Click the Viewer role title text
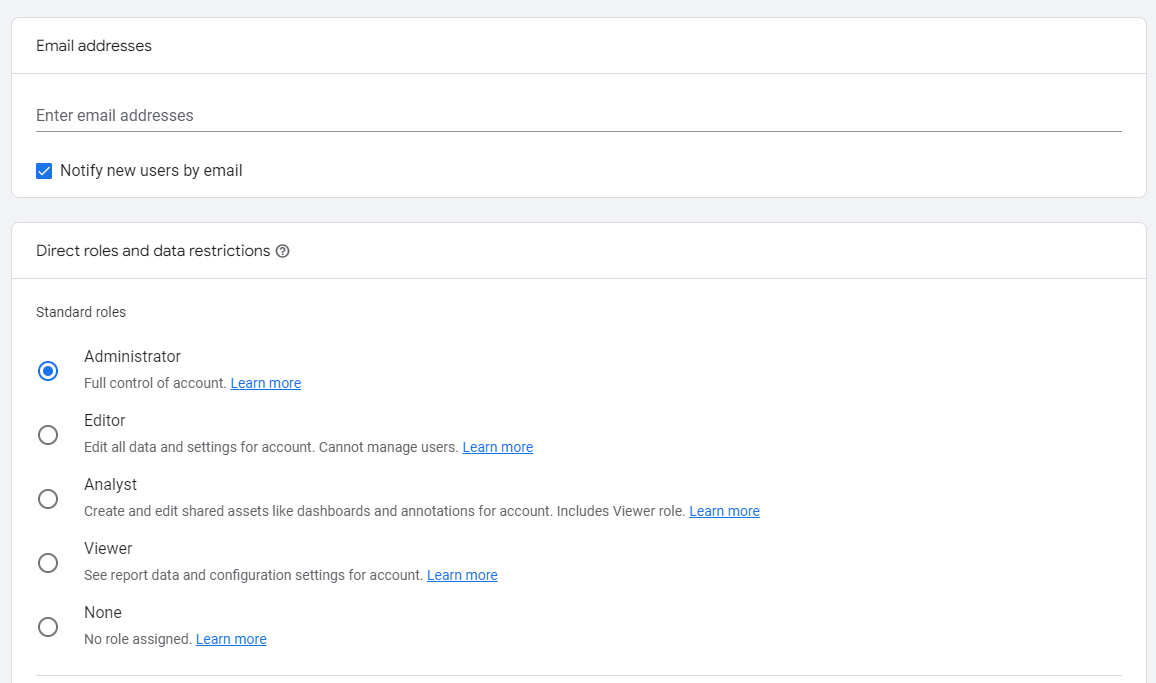 (x=108, y=549)
